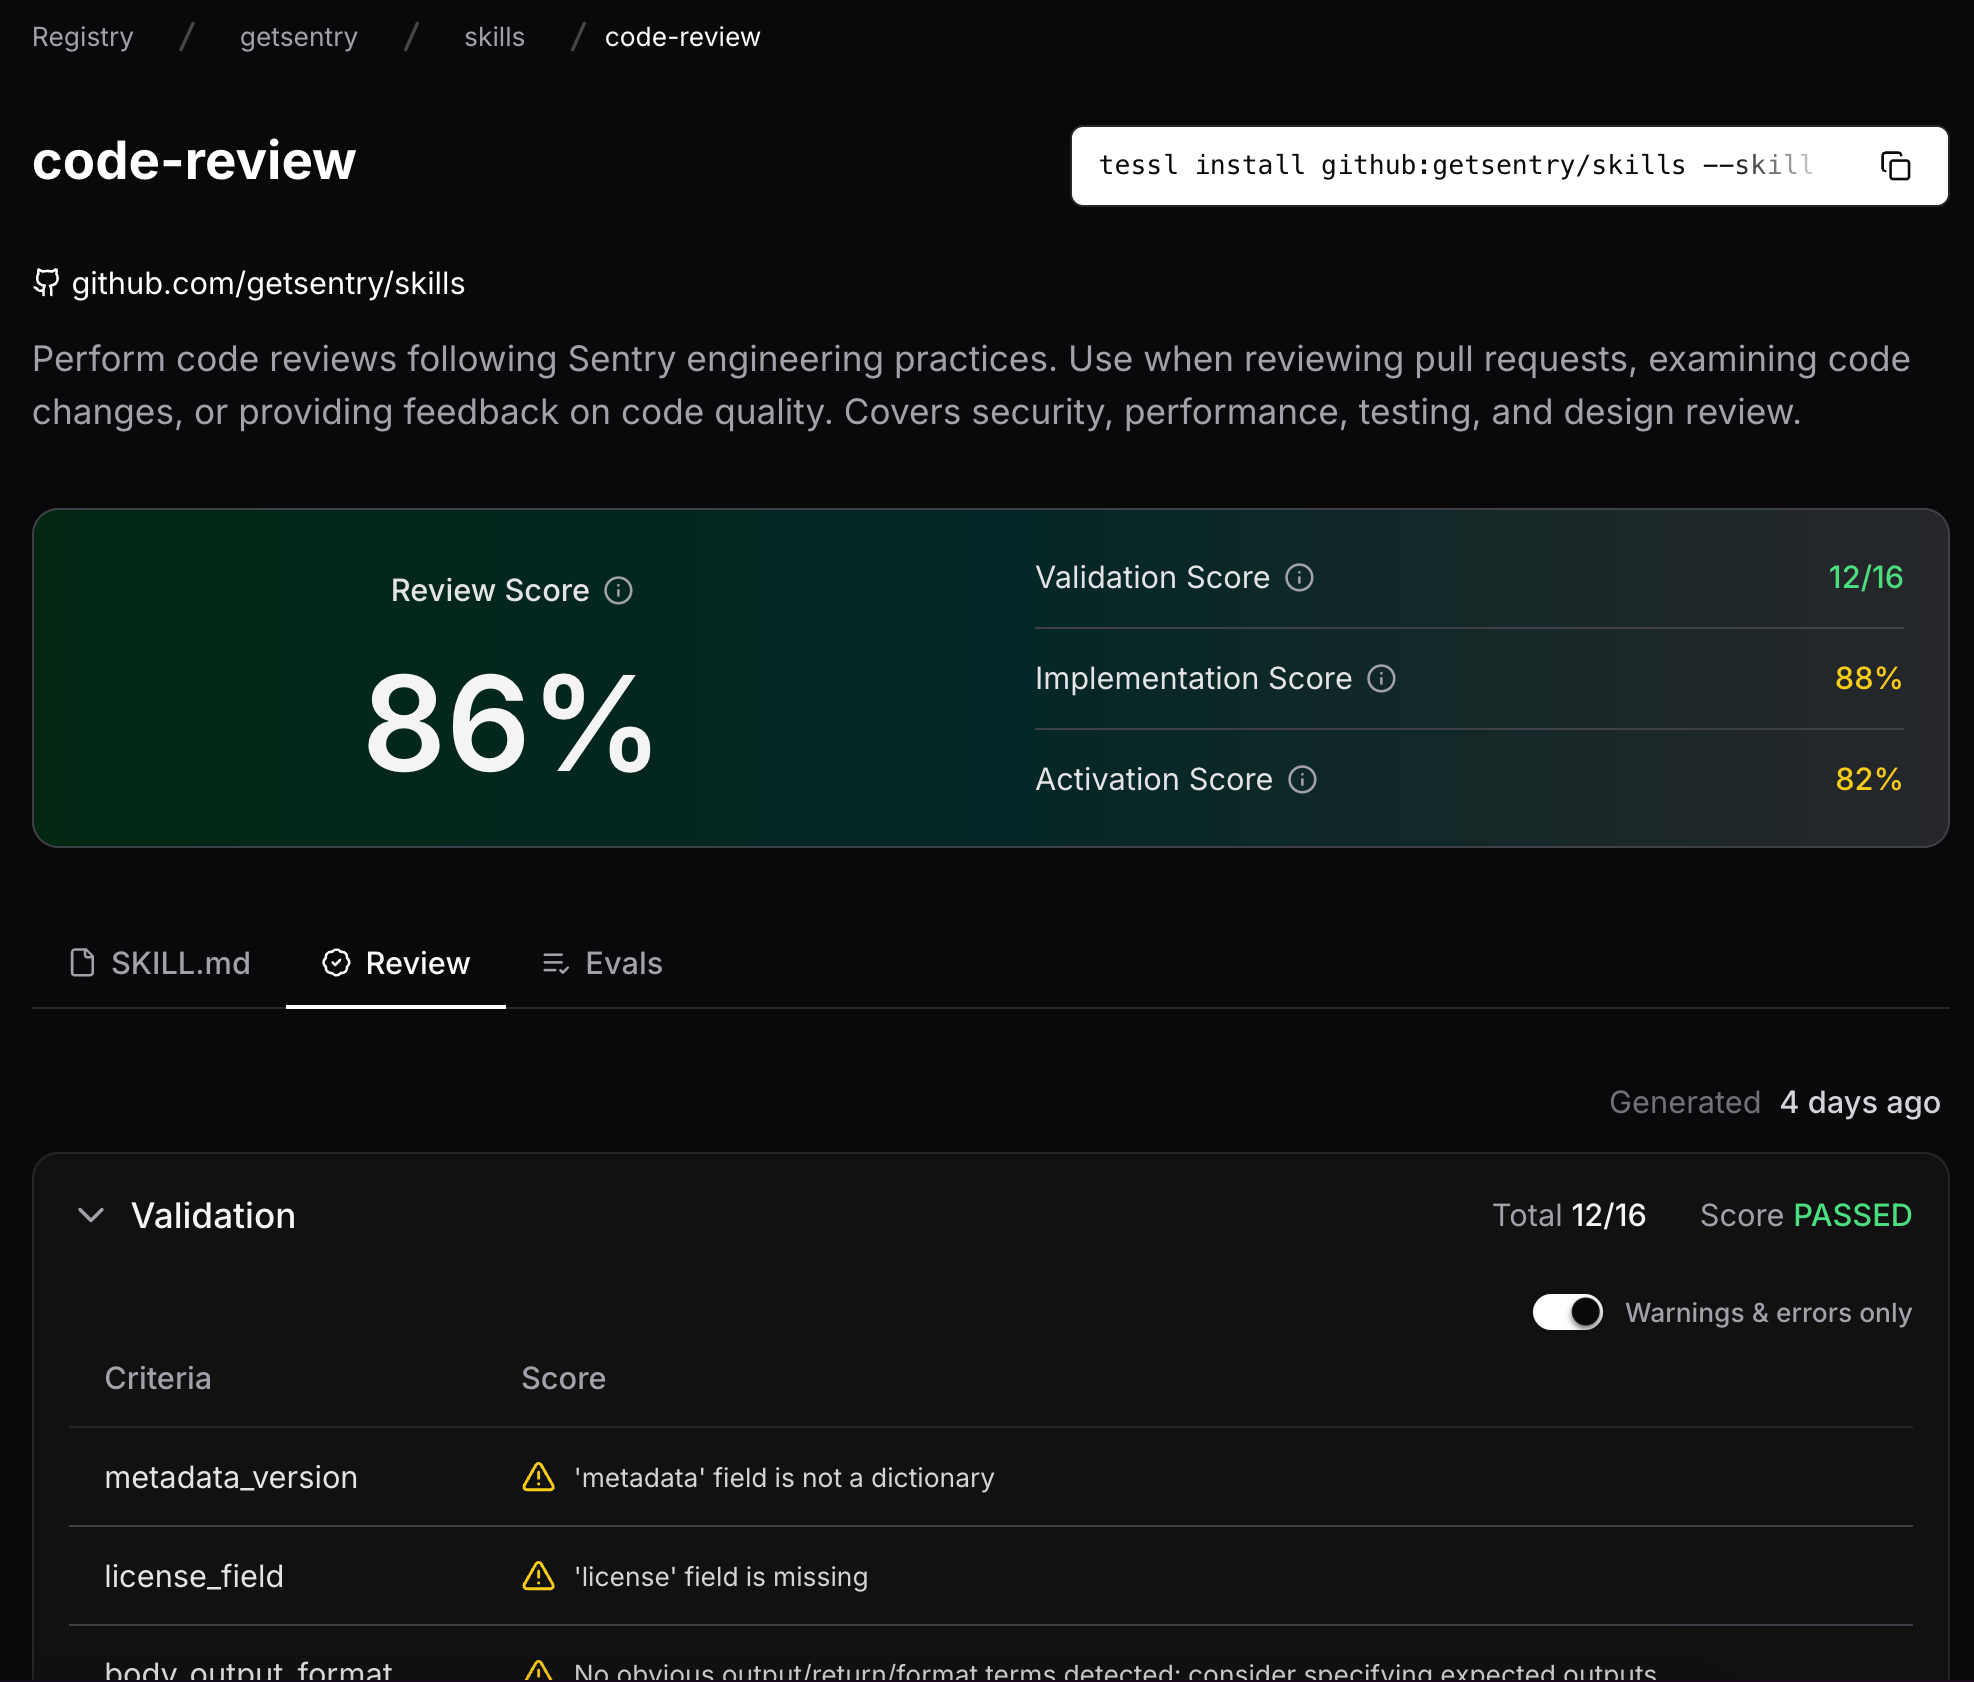Viewport: 1974px width, 1682px height.
Task: Open getsentry breadcrumb link
Action: pyautogui.click(x=299, y=37)
